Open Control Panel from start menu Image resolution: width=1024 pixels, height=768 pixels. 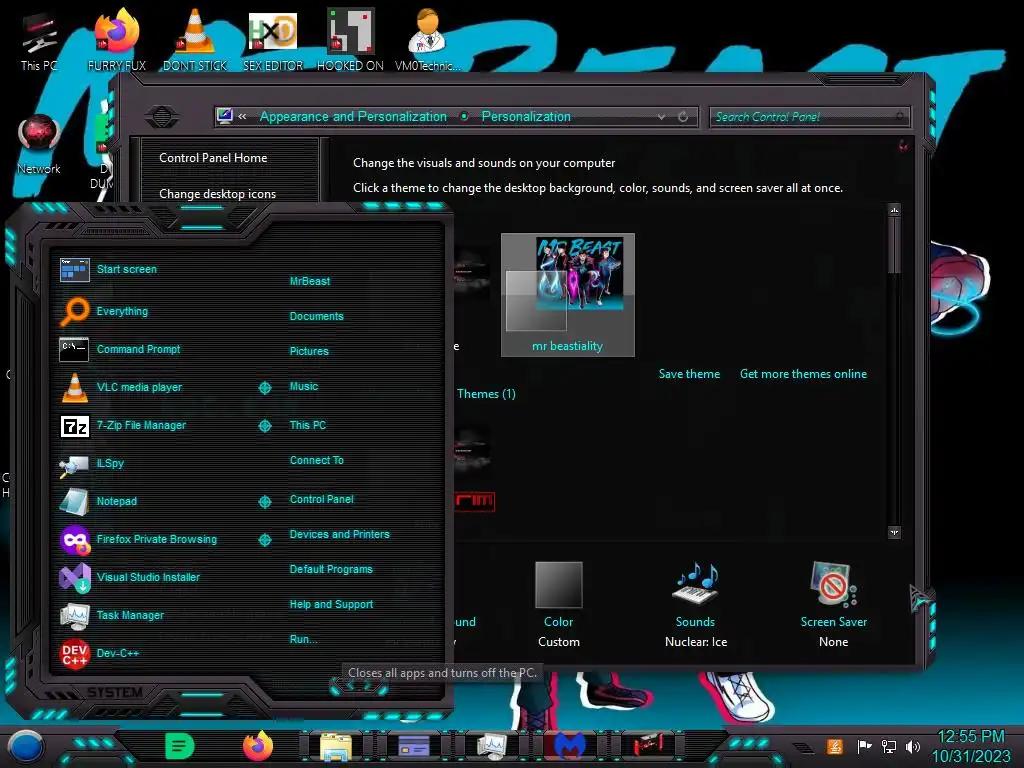pyautogui.click(x=321, y=499)
